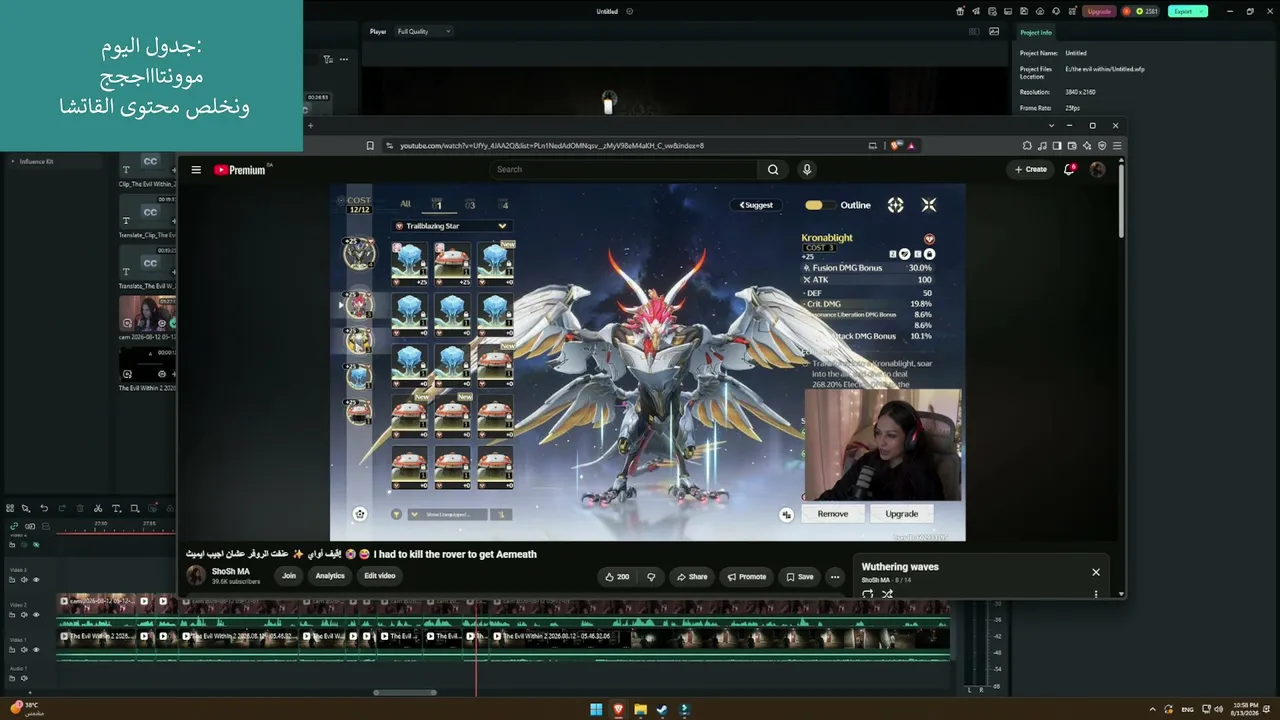
Task: Open Brave browser from the taskbar
Action: tap(618, 710)
